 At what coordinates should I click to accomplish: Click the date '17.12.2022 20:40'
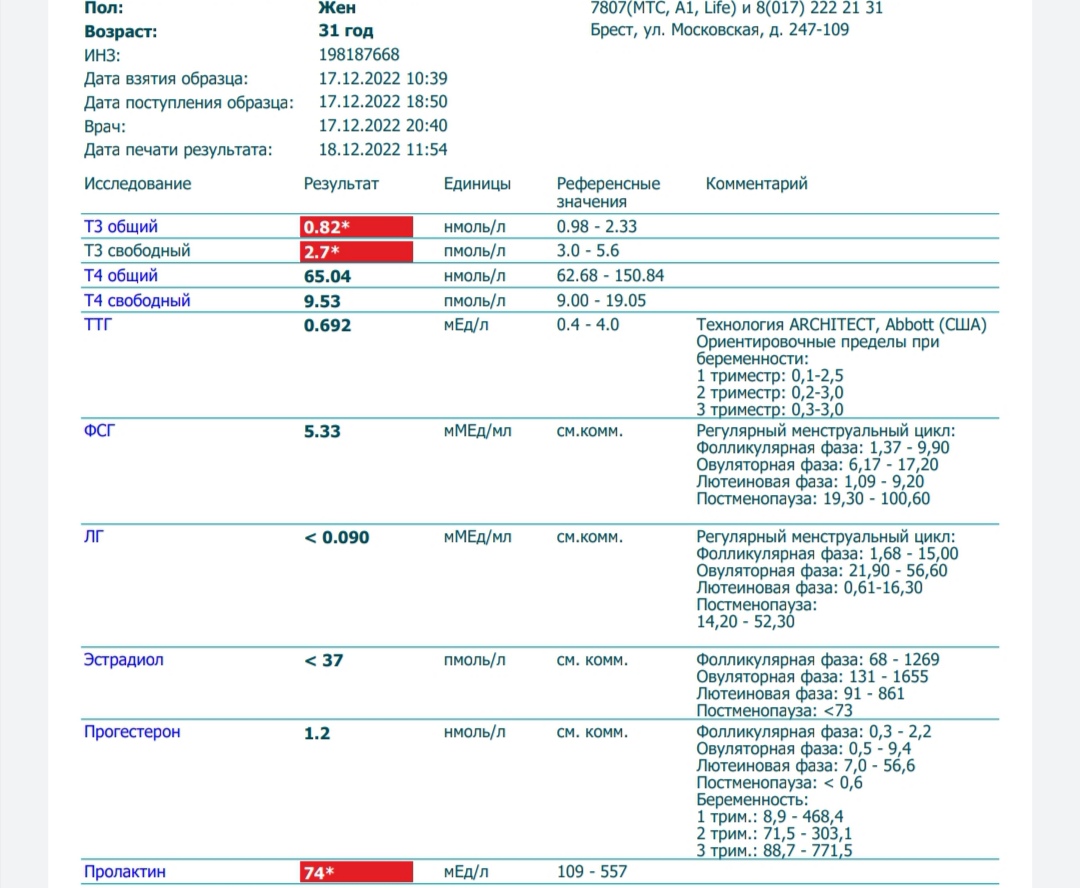pos(383,126)
